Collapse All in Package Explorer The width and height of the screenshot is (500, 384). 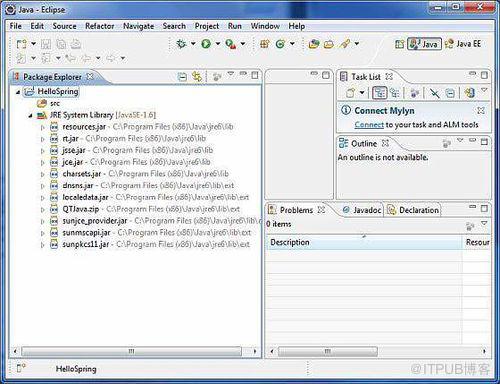point(182,77)
